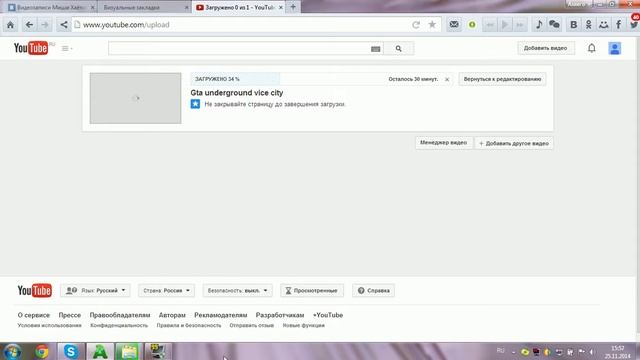Click 'Gta underground vice city' title
The height and width of the screenshot is (360, 640).
coord(237,93)
